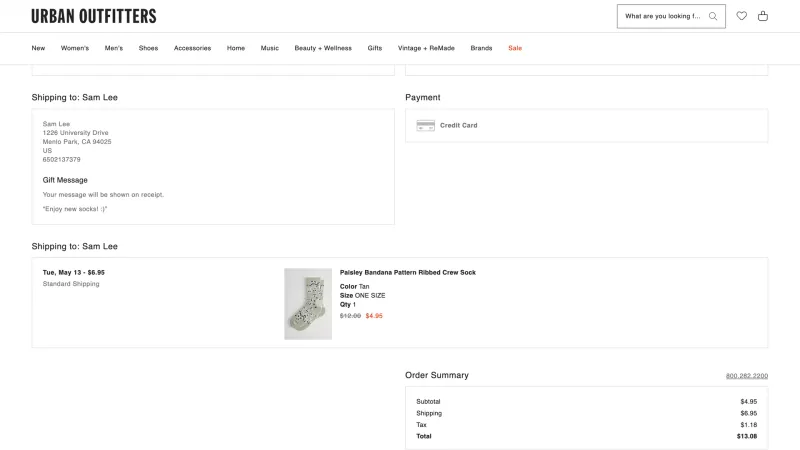The image size is (800, 450).
Task: Click the credit card icon
Action: 426,126
